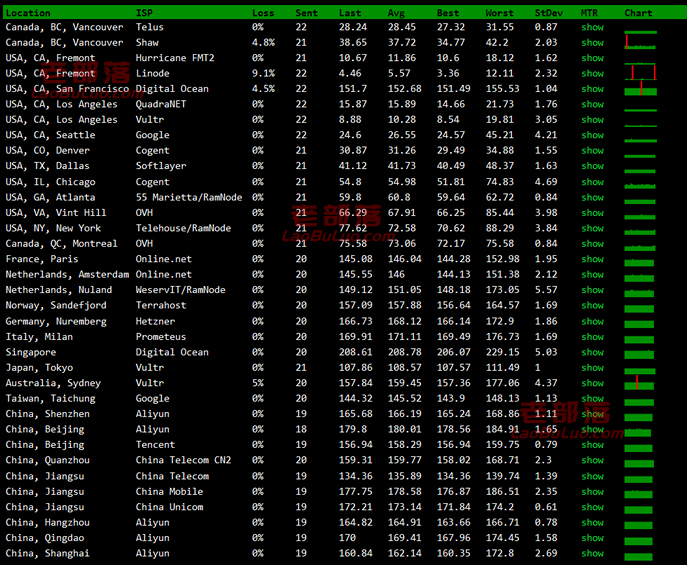Show MTR for San Francisco Digital Ocean
This screenshot has width=687, height=565.
point(592,88)
